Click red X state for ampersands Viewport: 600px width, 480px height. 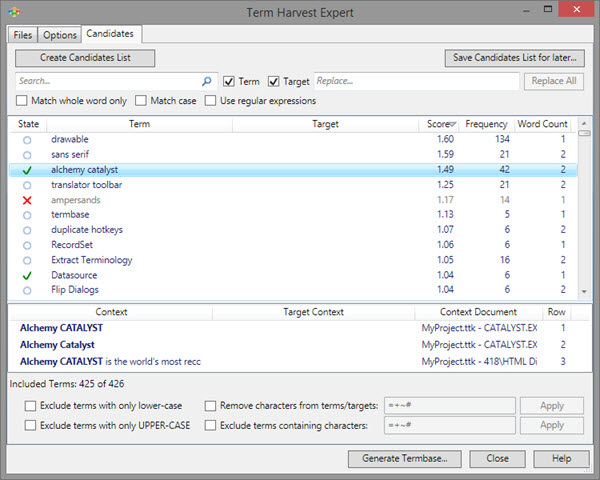pyautogui.click(x=27, y=200)
